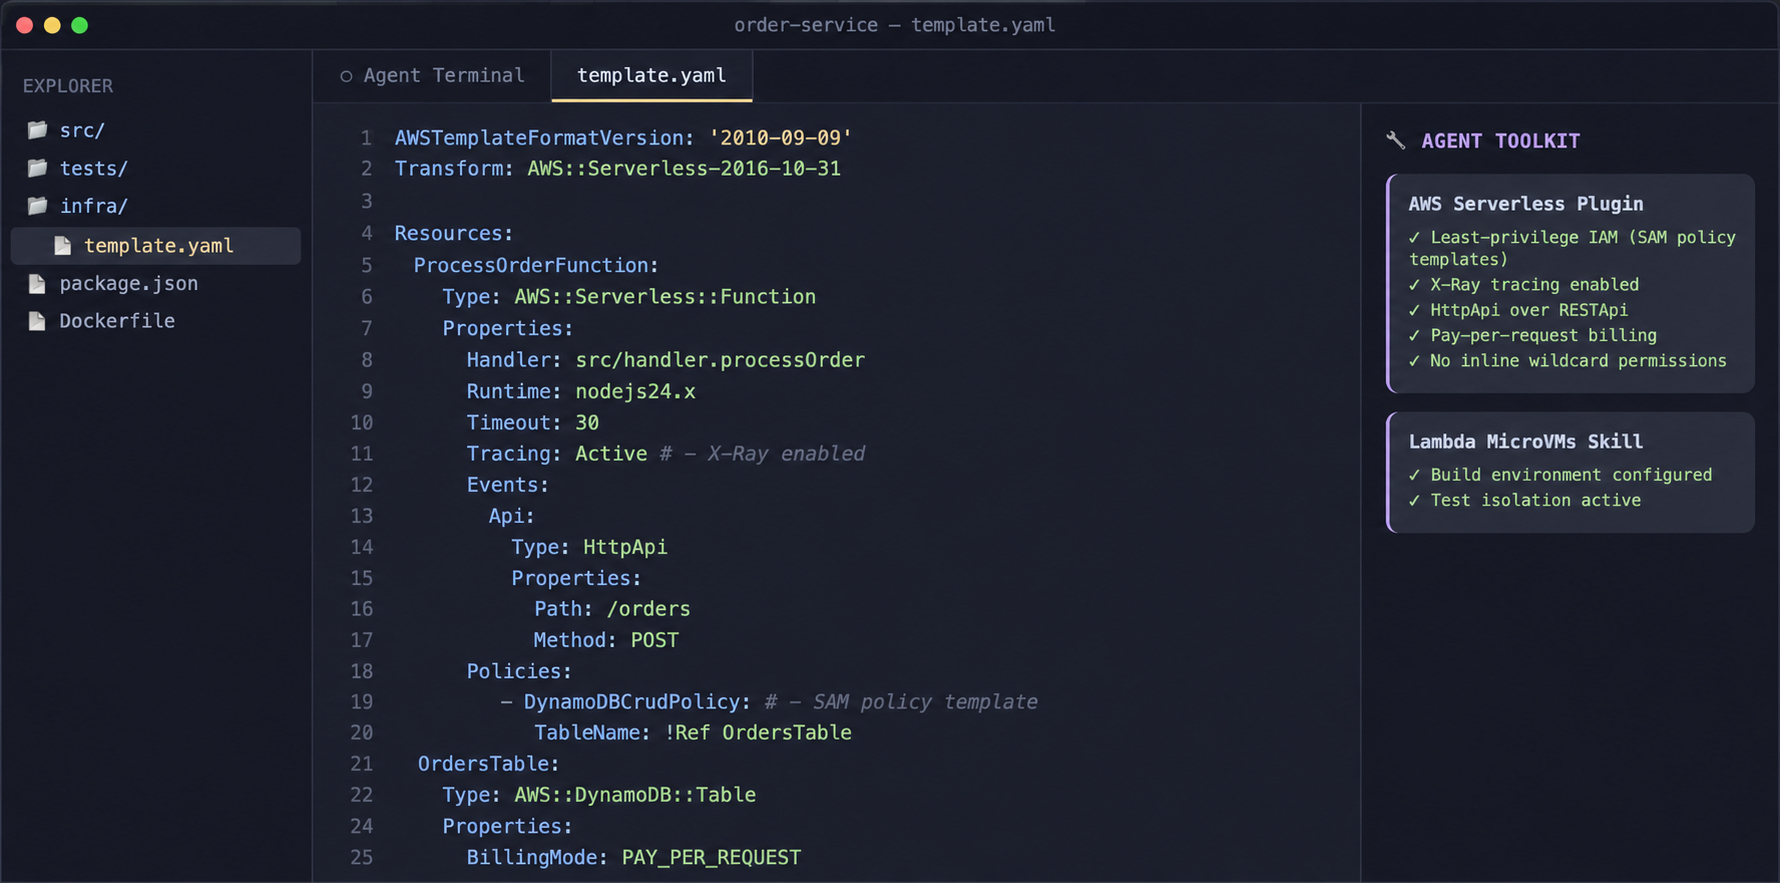The height and width of the screenshot is (883, 1780).
Task: Click line number 12 in the gutter
Action: [x=361, y=485]
